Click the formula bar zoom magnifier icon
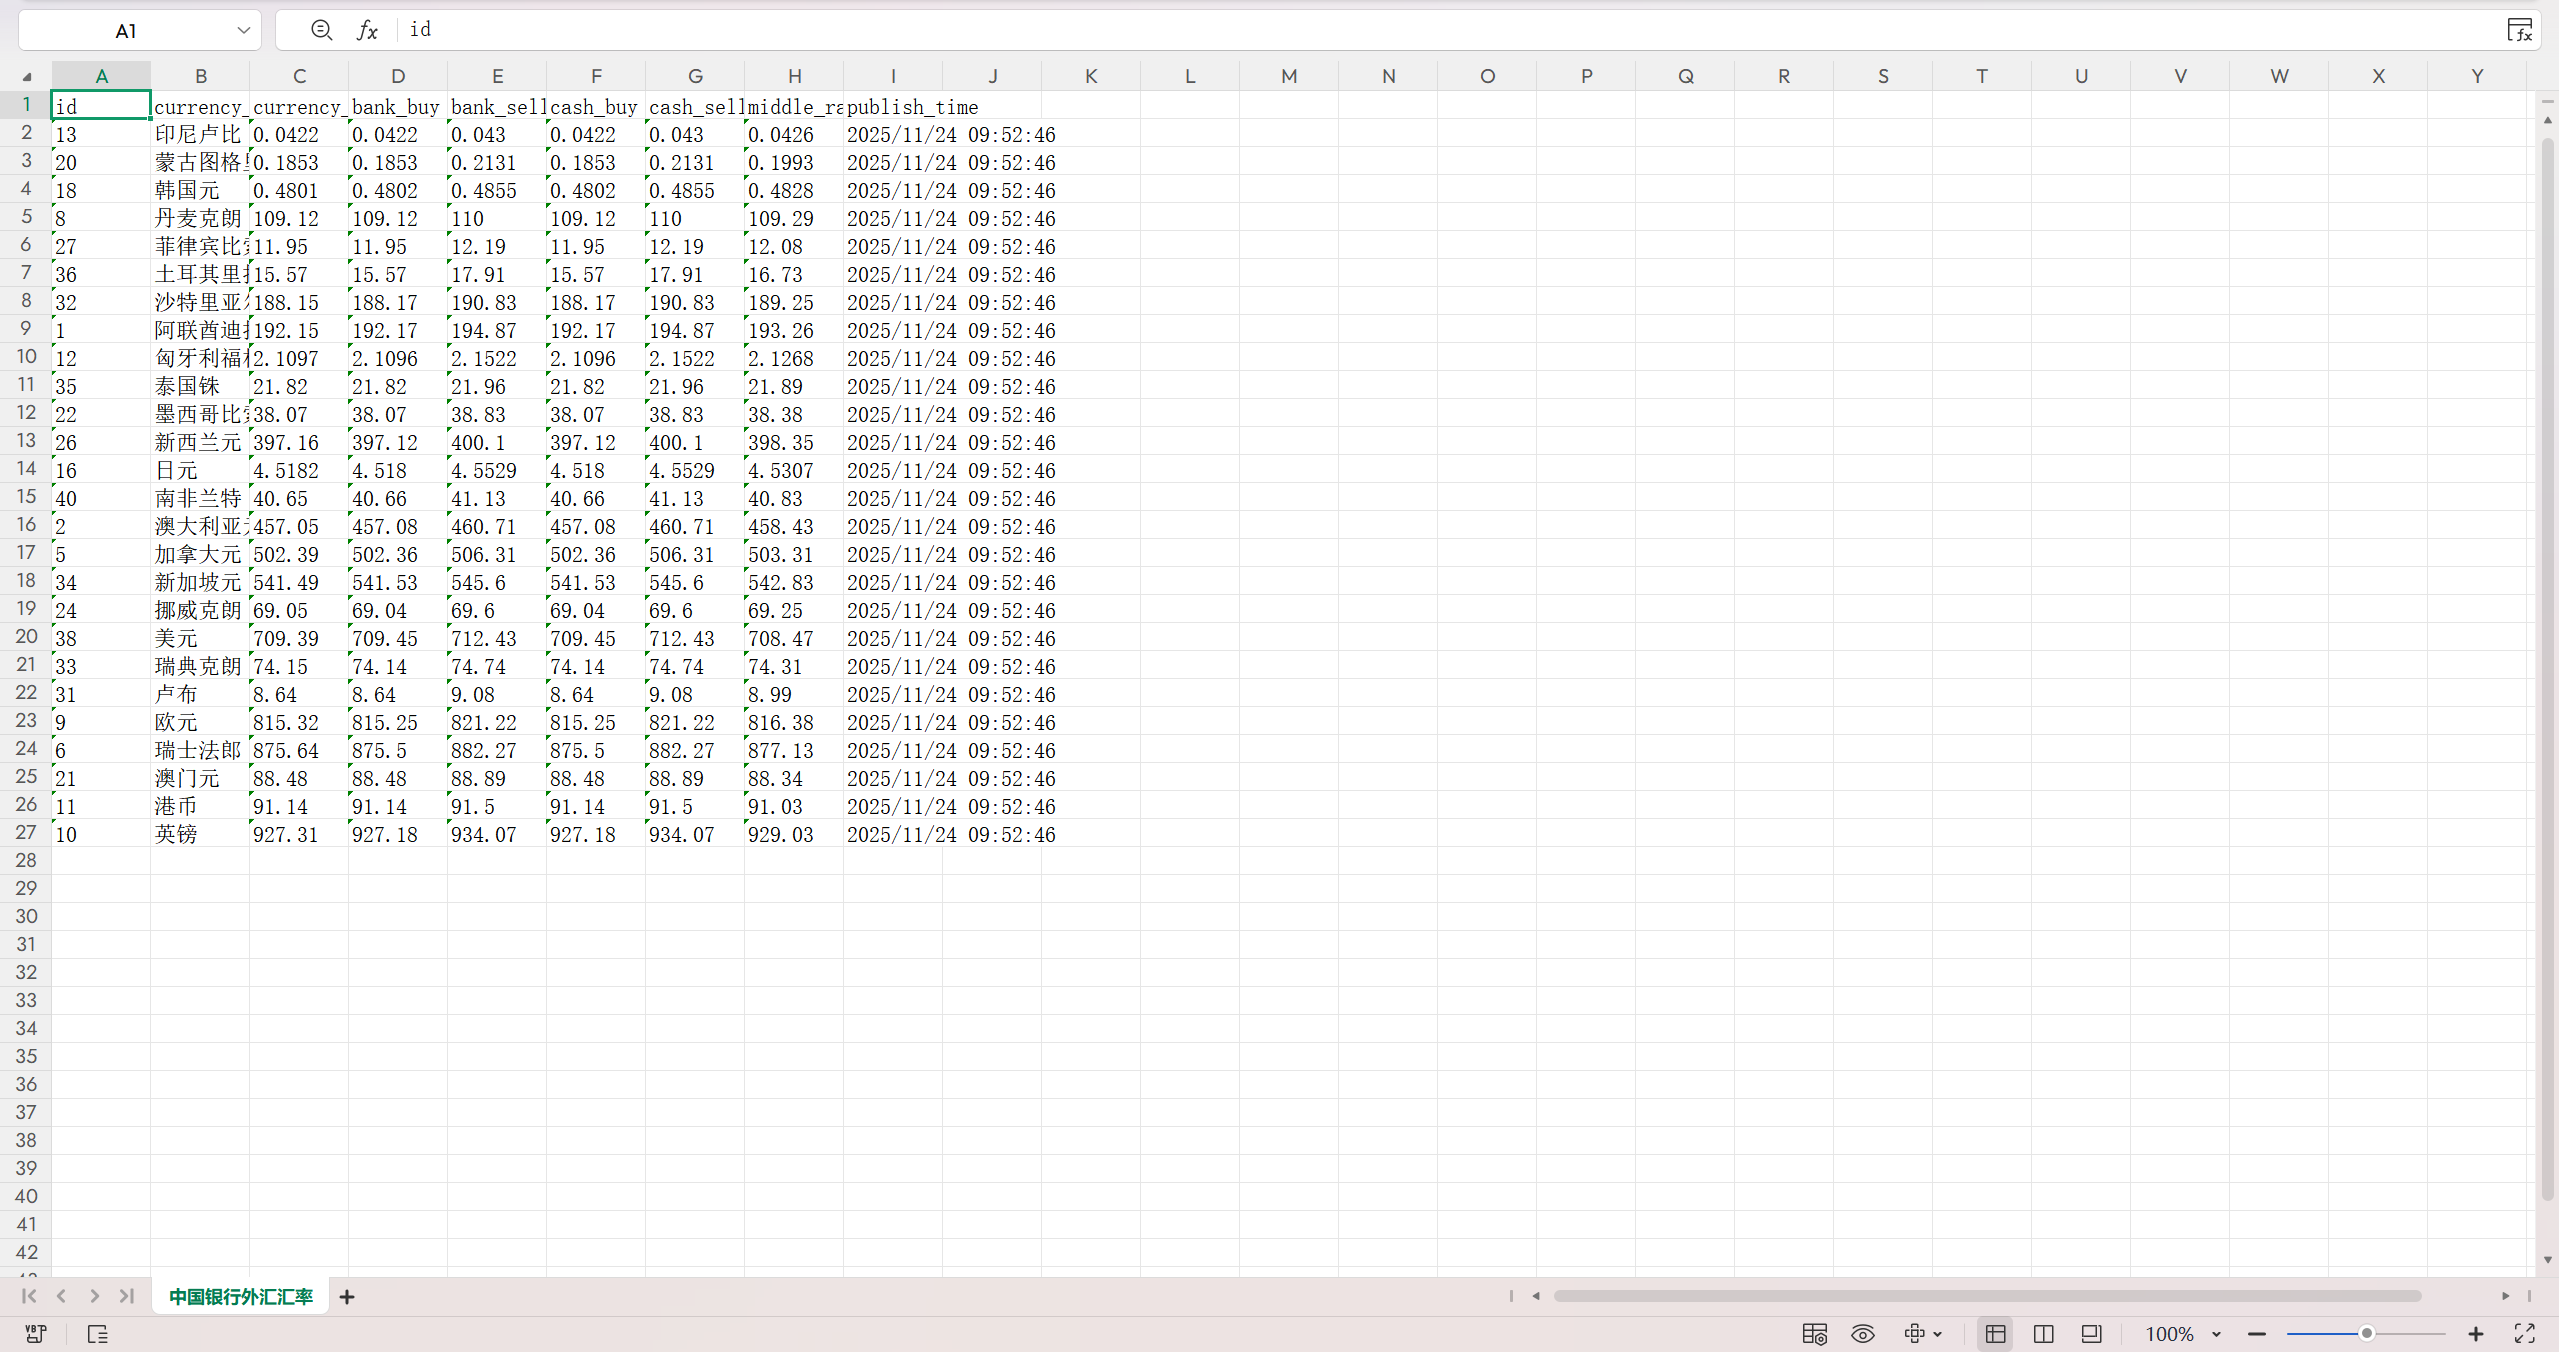This screenshot has width=2559, height=1352. point(321,30)
